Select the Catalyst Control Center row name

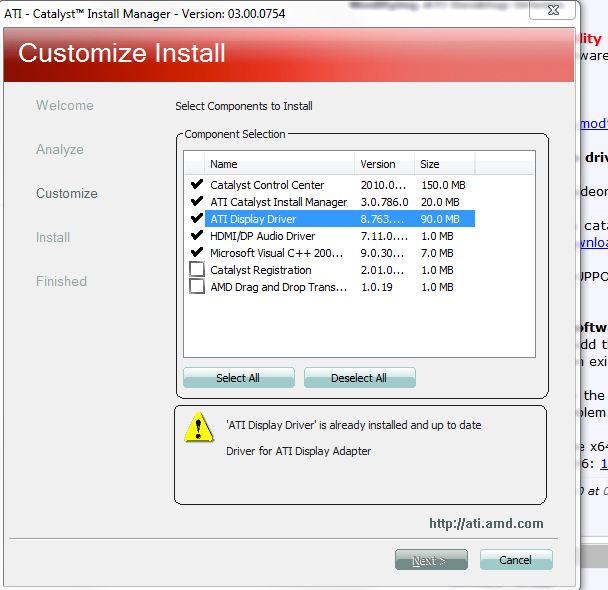267,185
